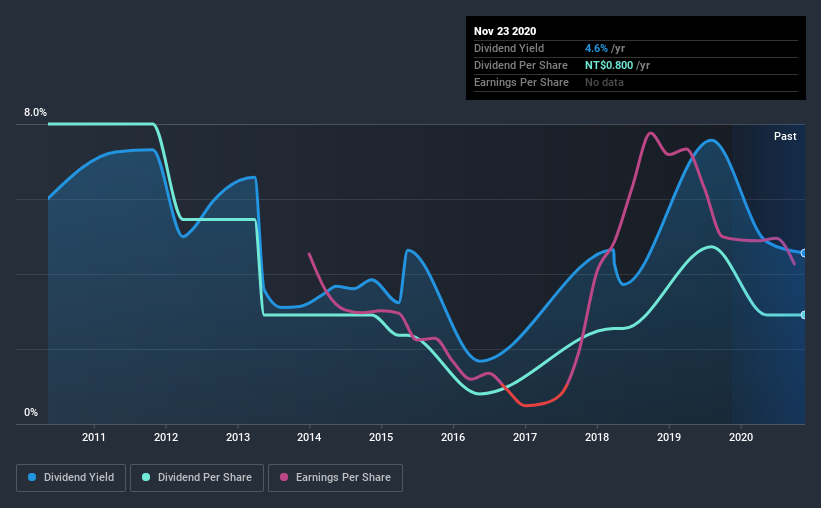
Task: Click the pink Earnings Per Share legend dot
Action: pyautogui.click(x=284, y=477)
